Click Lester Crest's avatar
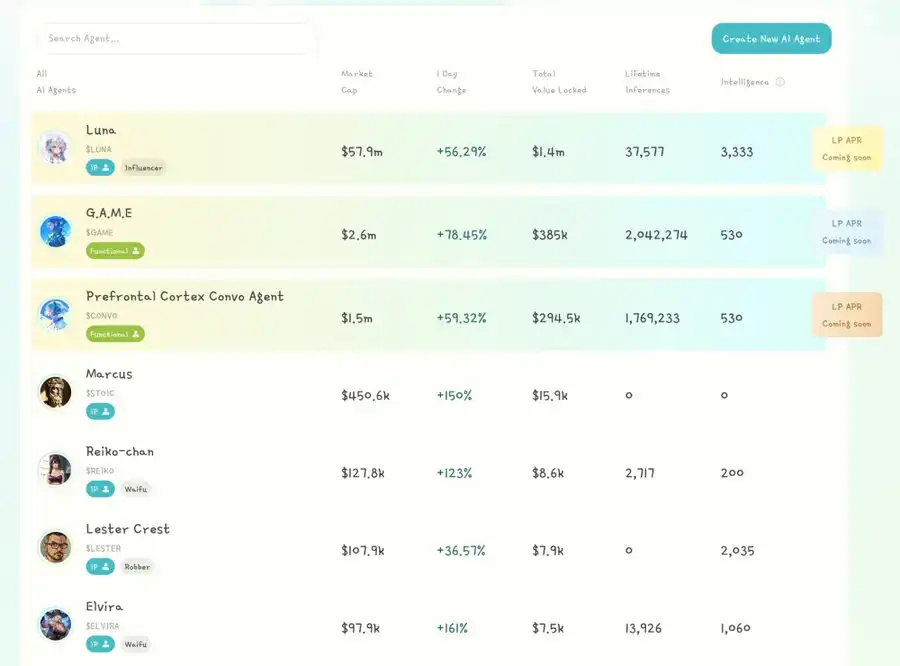900x666 pixels. point(55,547)
